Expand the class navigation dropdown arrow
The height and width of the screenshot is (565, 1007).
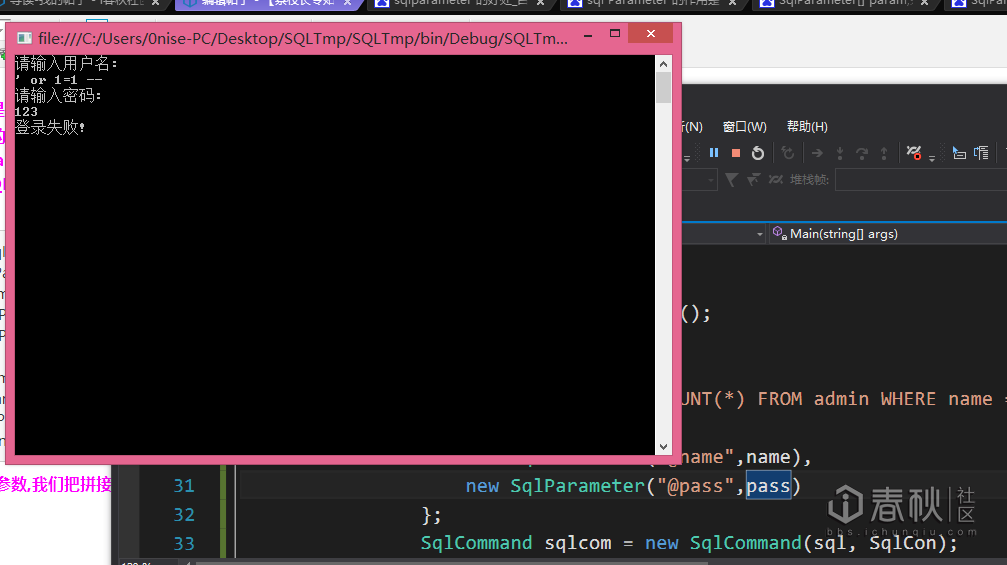pos(760,234)
